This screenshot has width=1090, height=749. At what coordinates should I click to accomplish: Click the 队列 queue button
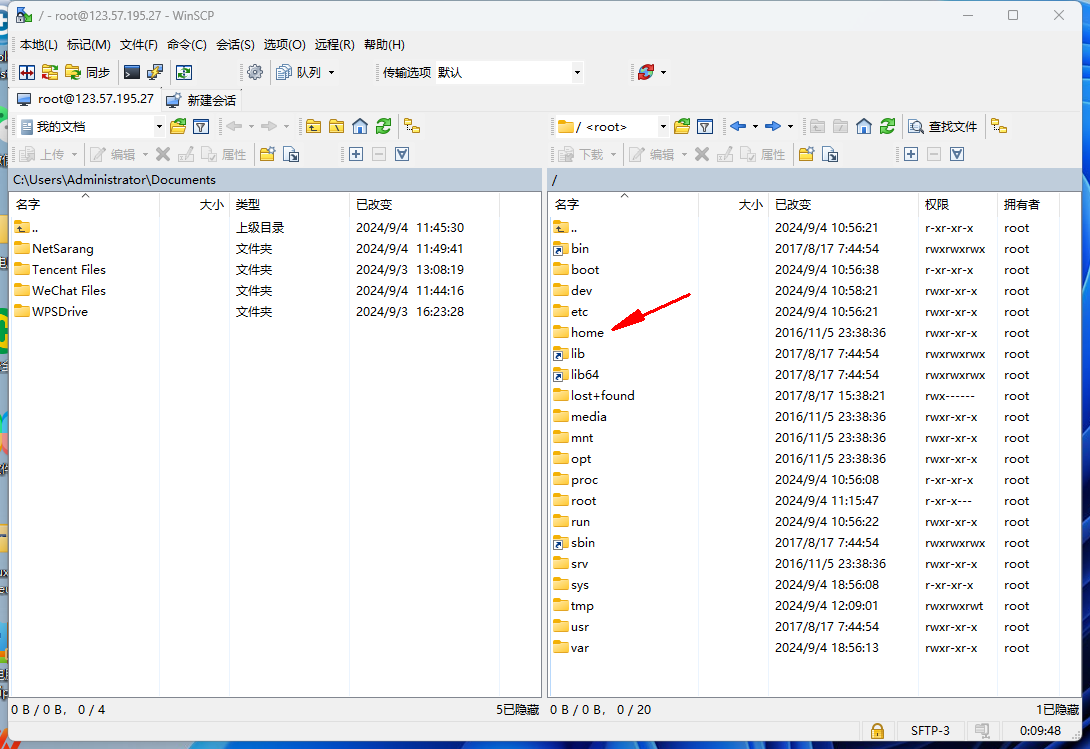[x=300, y=72]
